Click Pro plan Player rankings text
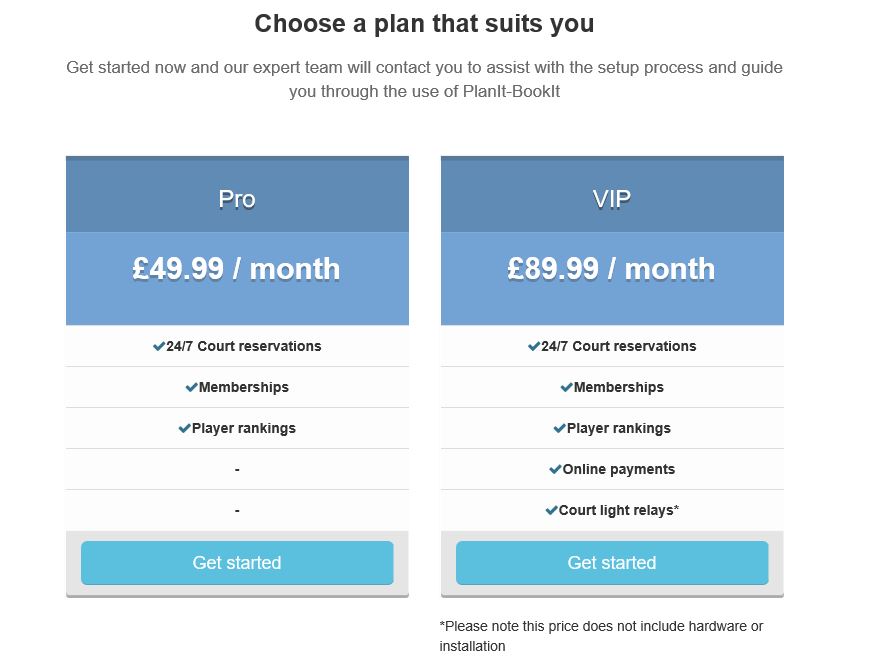Screen dimensions: 878x663 (244, 428)
